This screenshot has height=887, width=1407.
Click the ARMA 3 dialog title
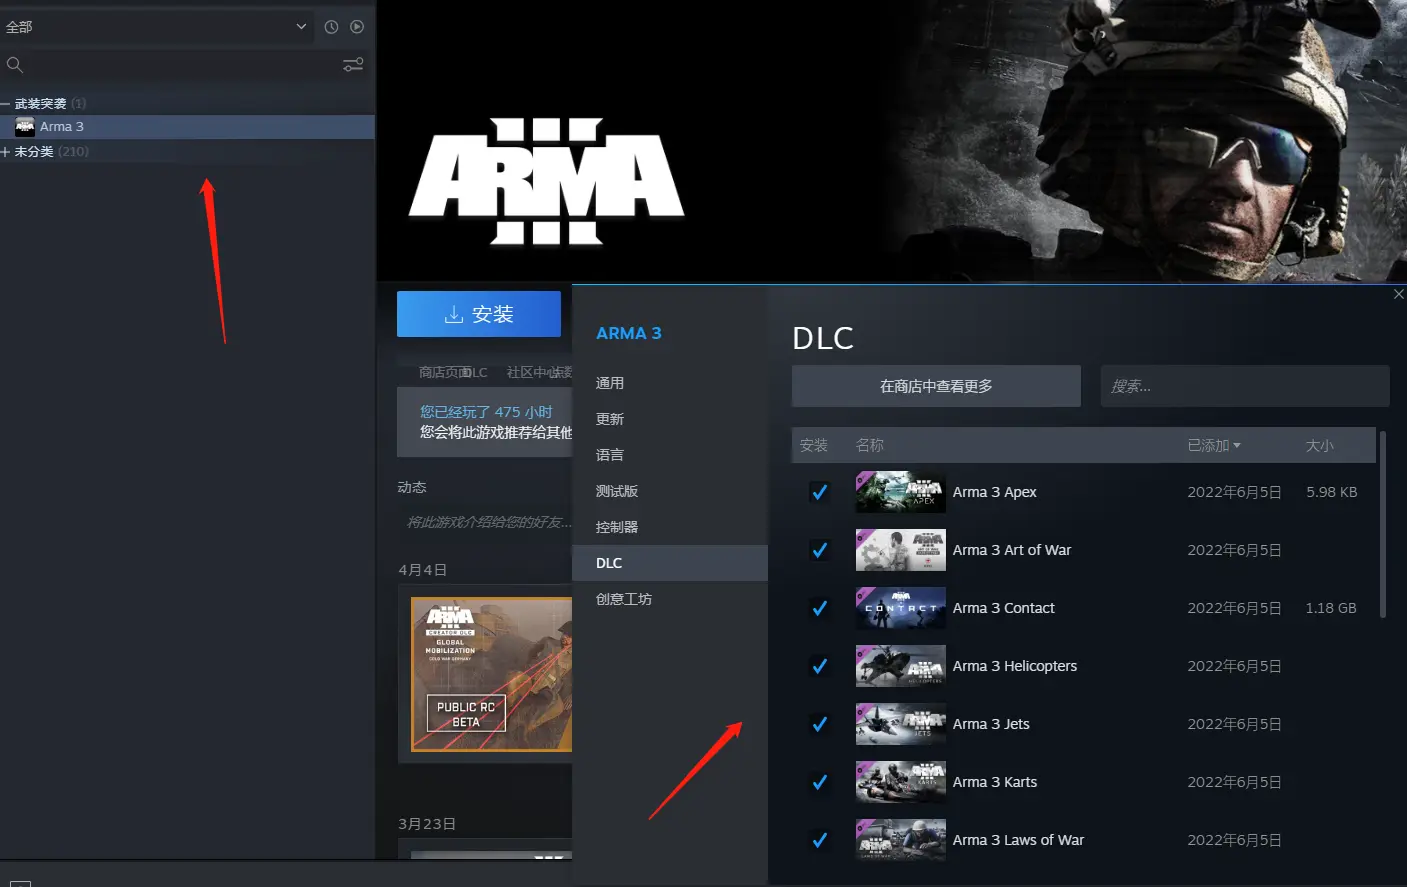628,333
